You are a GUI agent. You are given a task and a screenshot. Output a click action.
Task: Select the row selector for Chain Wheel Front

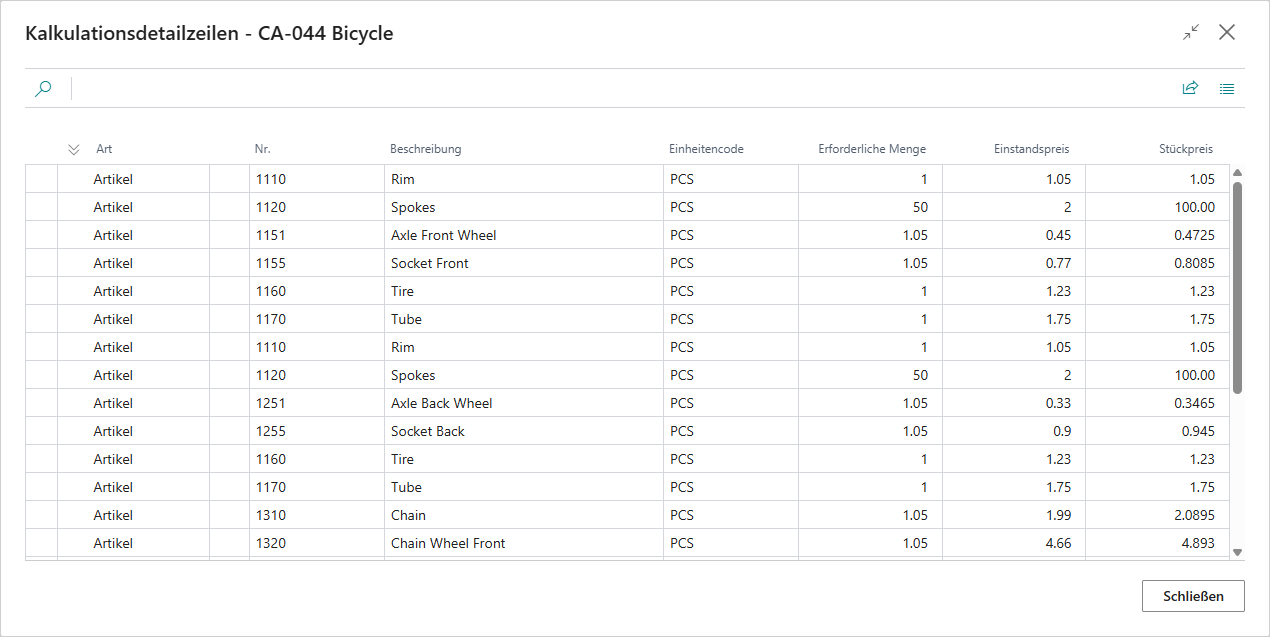click(x=41, y=543)
